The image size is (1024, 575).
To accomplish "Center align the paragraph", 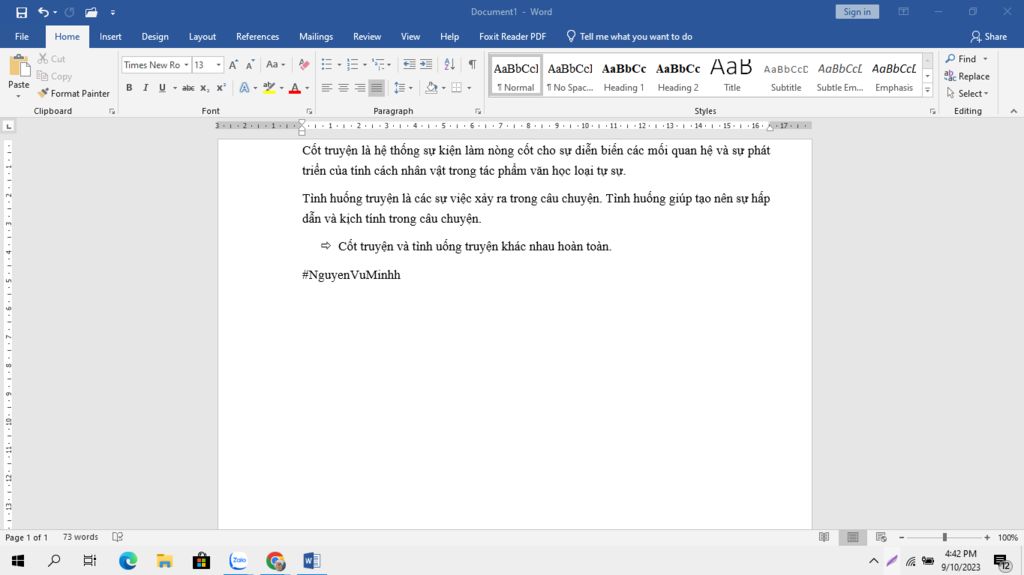I will pos(343,88).
